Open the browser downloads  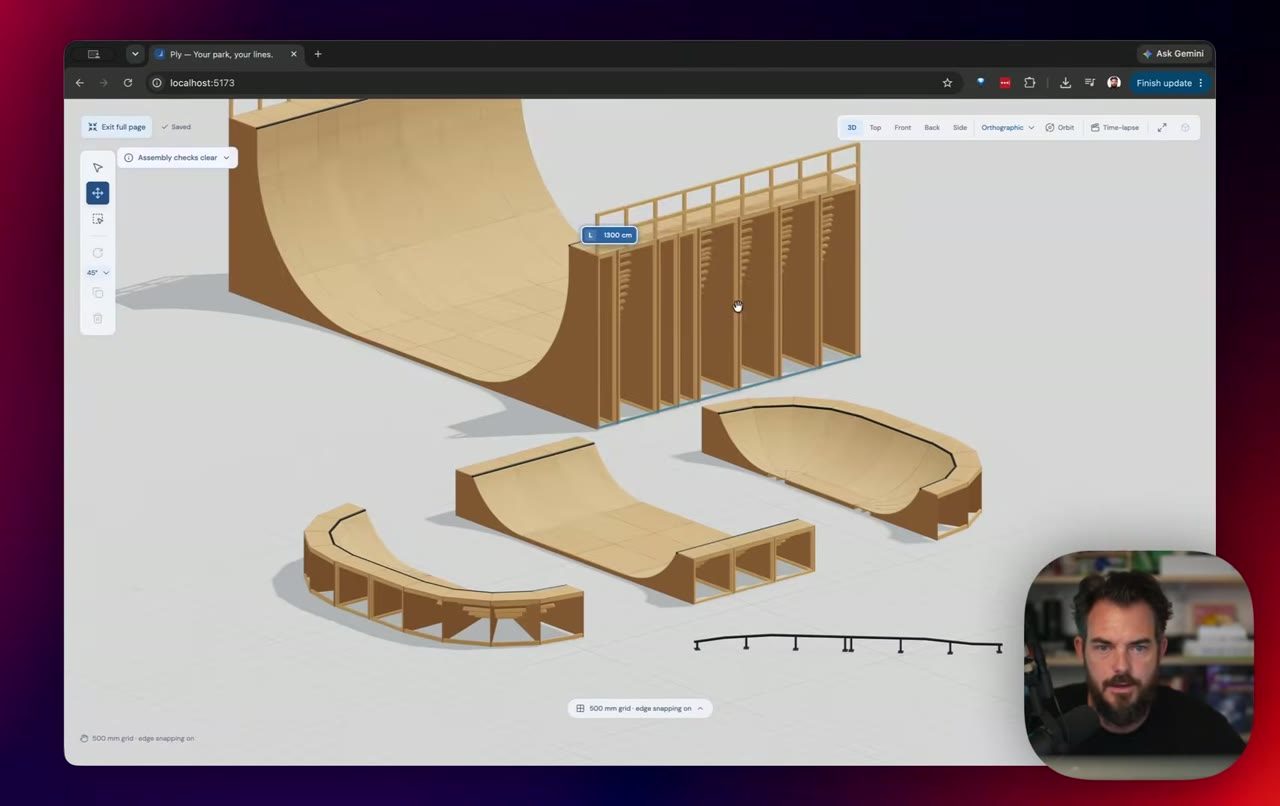point(1065,83)
